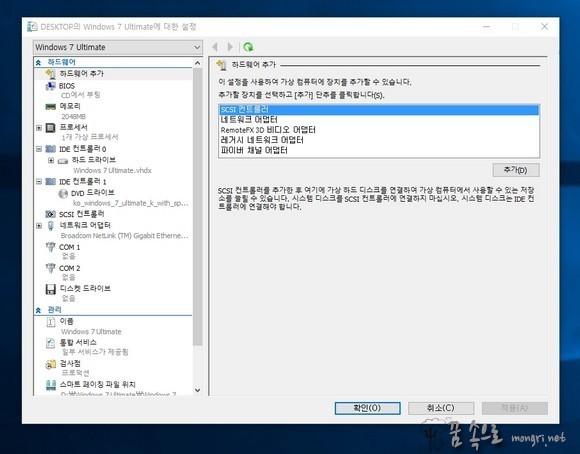Click the 메모리 memory chip icon
The height and width of the screenshot is (454, 580).
coord(50,107)
